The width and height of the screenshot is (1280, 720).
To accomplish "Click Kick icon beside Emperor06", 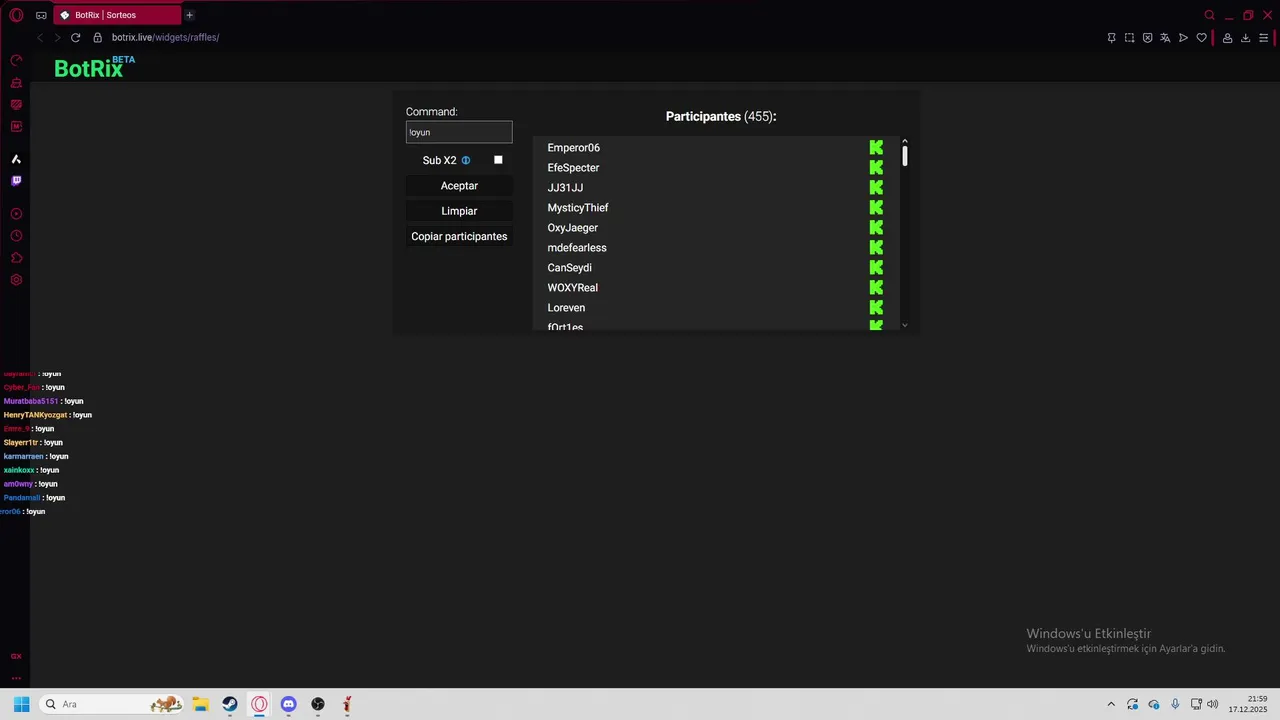I will coord(876,148).
